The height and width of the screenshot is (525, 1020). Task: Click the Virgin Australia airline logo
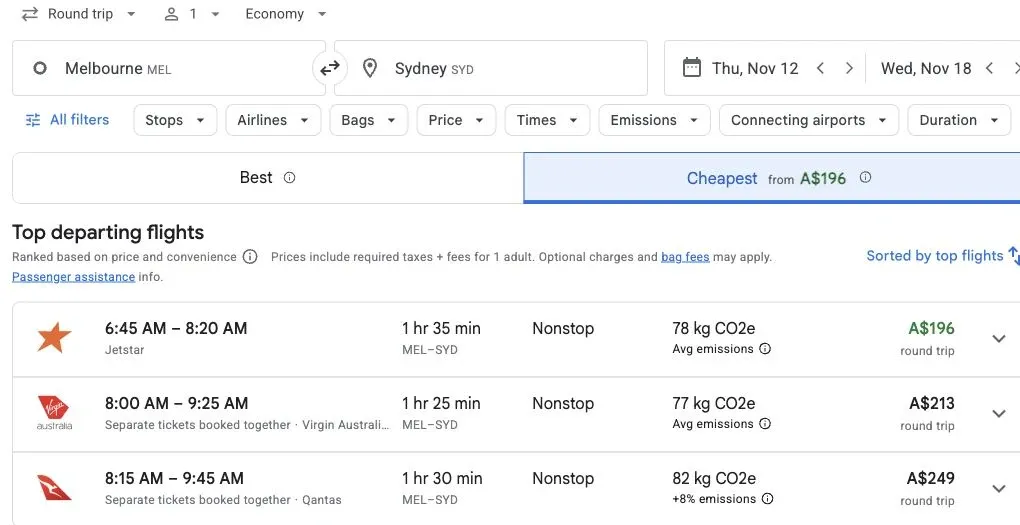pyautogui.click(x=54, y=413)
